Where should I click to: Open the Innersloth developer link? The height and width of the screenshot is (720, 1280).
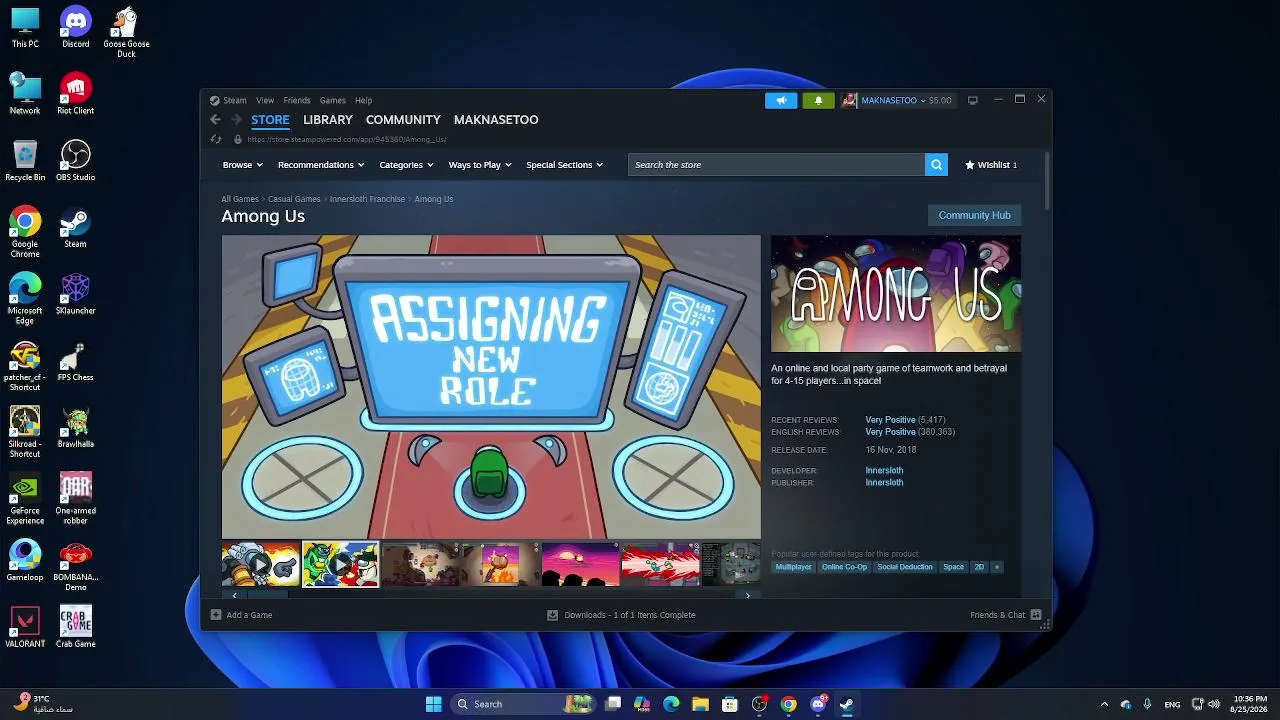[x=884, y=470]
